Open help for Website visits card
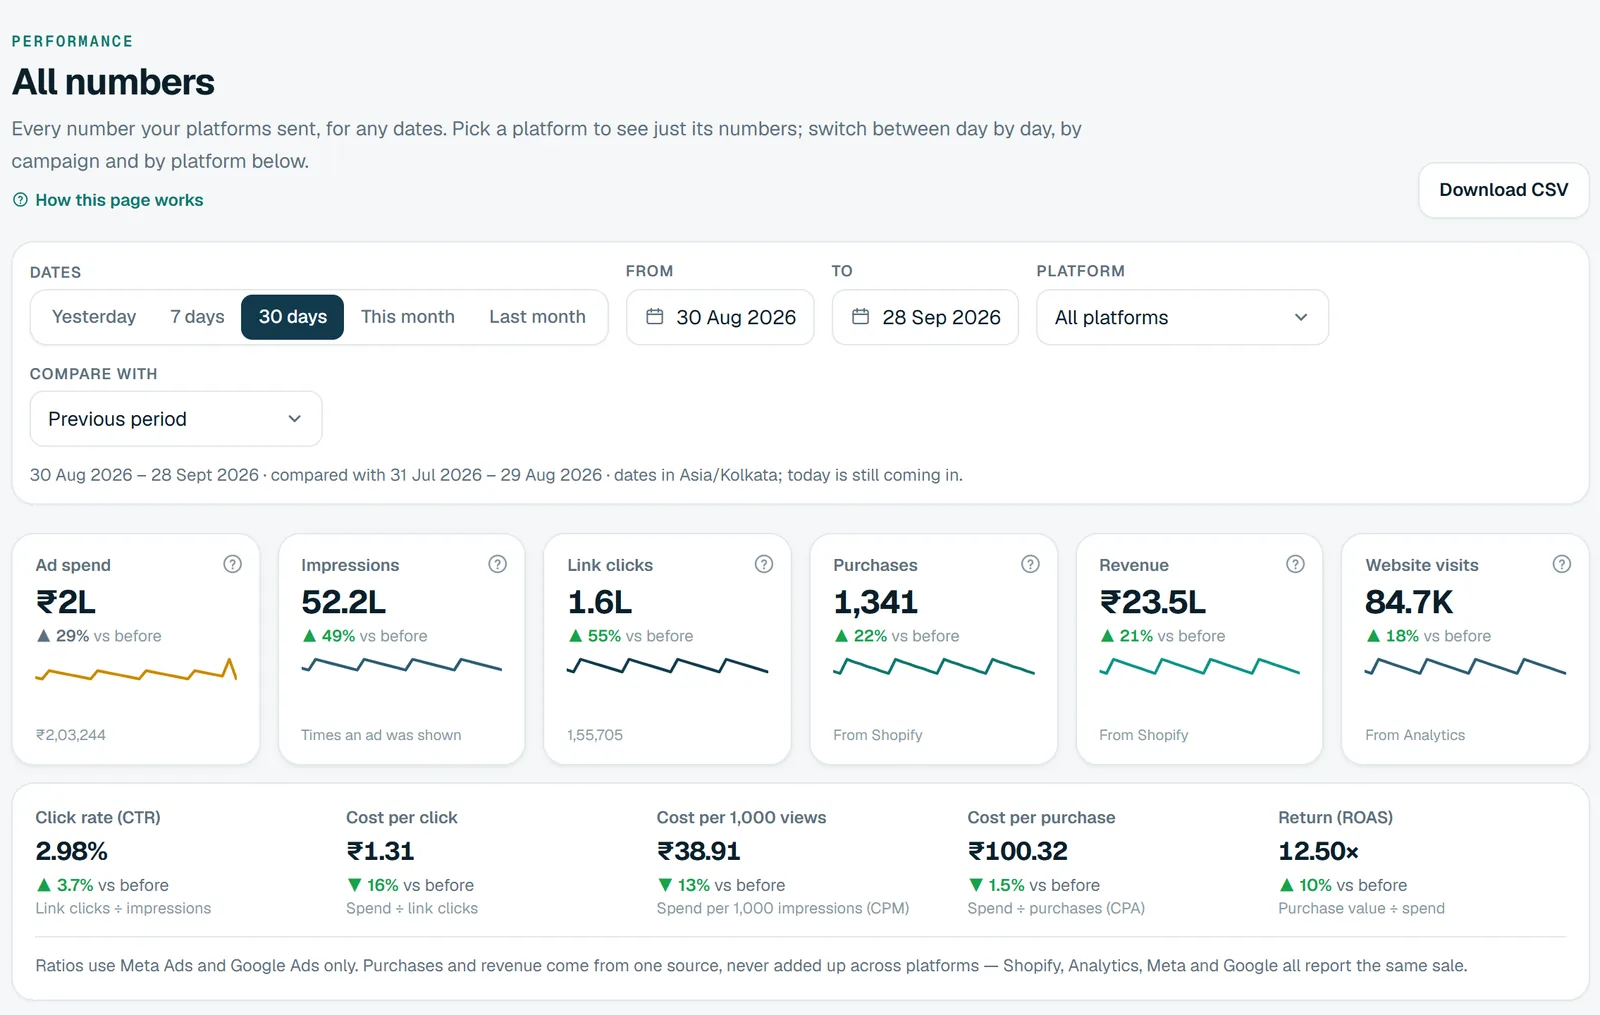1600x1015 pixels. (1561, 564)
